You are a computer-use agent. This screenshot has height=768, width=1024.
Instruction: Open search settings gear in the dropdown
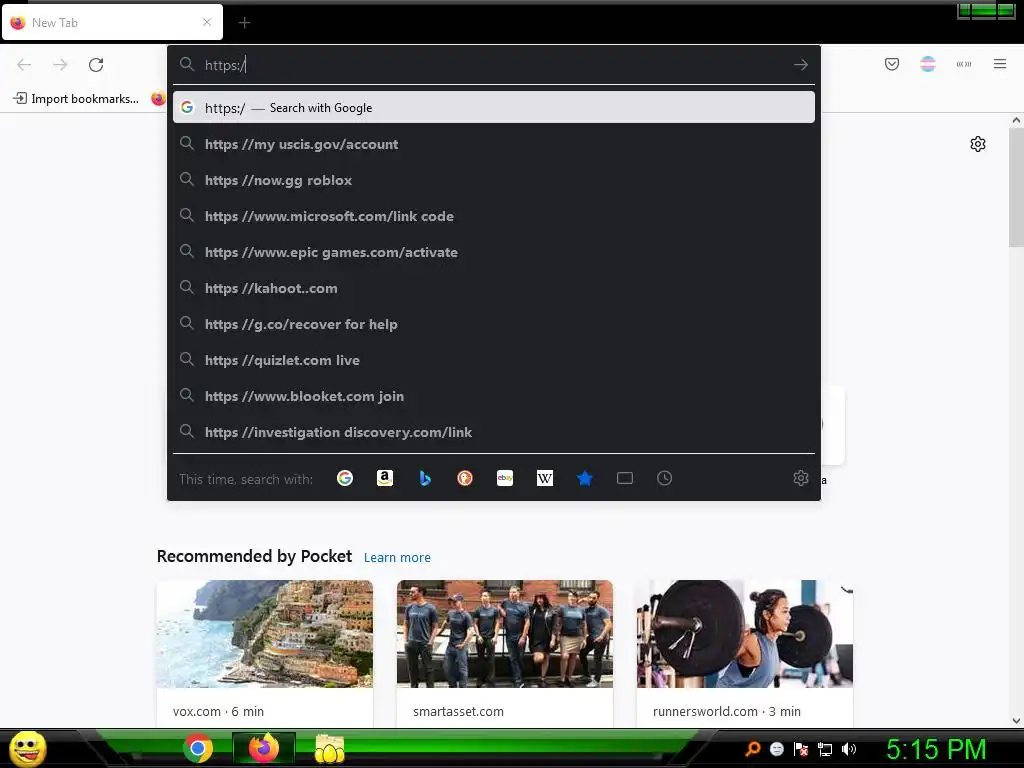click(801, 478)
